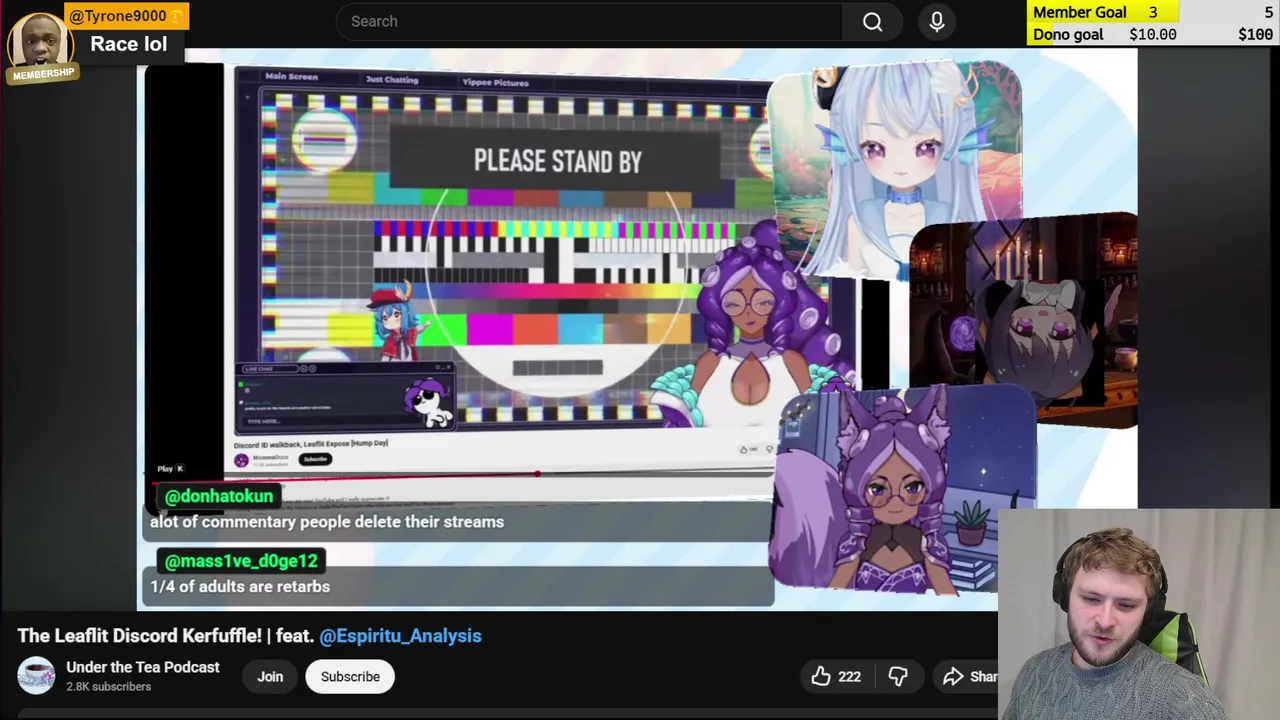Click the streamer webcam overlay
This screenshot has width=1280, height=720.
click(x=1138, y=615)
